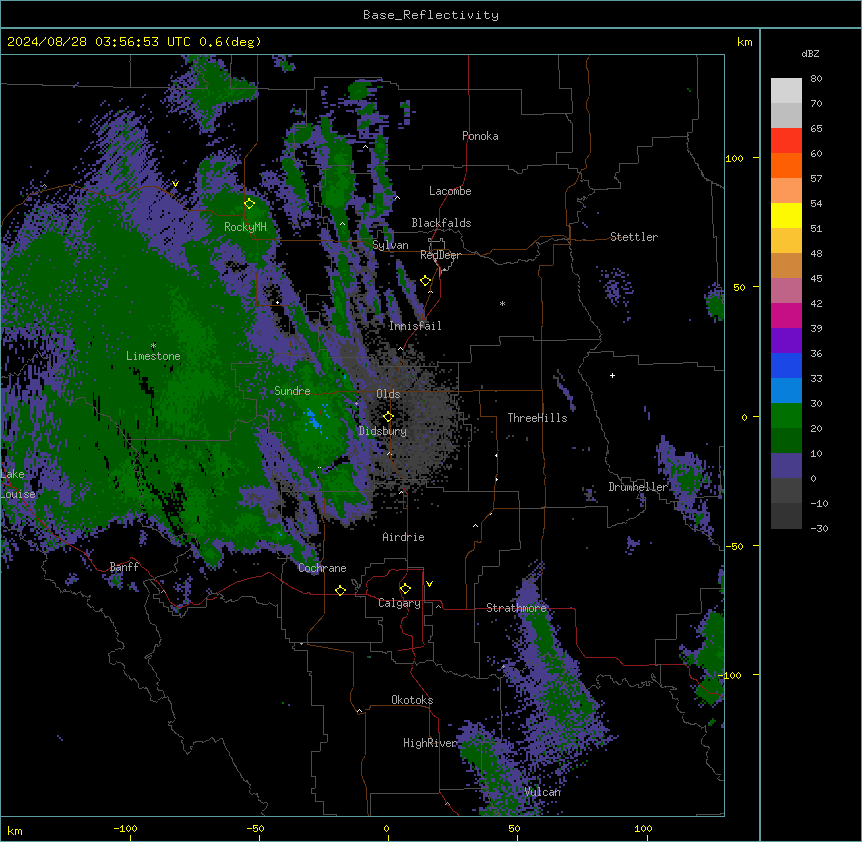Click the -100 tick label on the bottom axis
The image size is (862, 842).
pos(125,828)
